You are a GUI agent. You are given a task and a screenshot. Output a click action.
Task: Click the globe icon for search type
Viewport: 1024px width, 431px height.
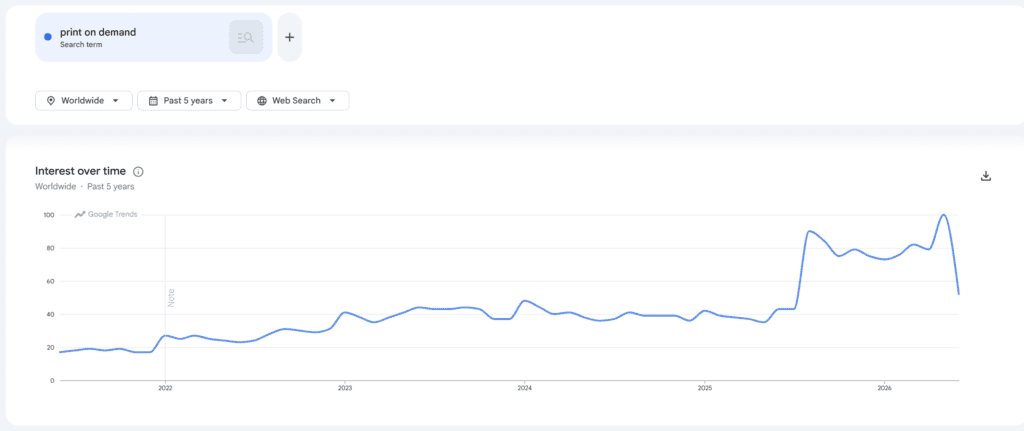[x=262, y=101]
